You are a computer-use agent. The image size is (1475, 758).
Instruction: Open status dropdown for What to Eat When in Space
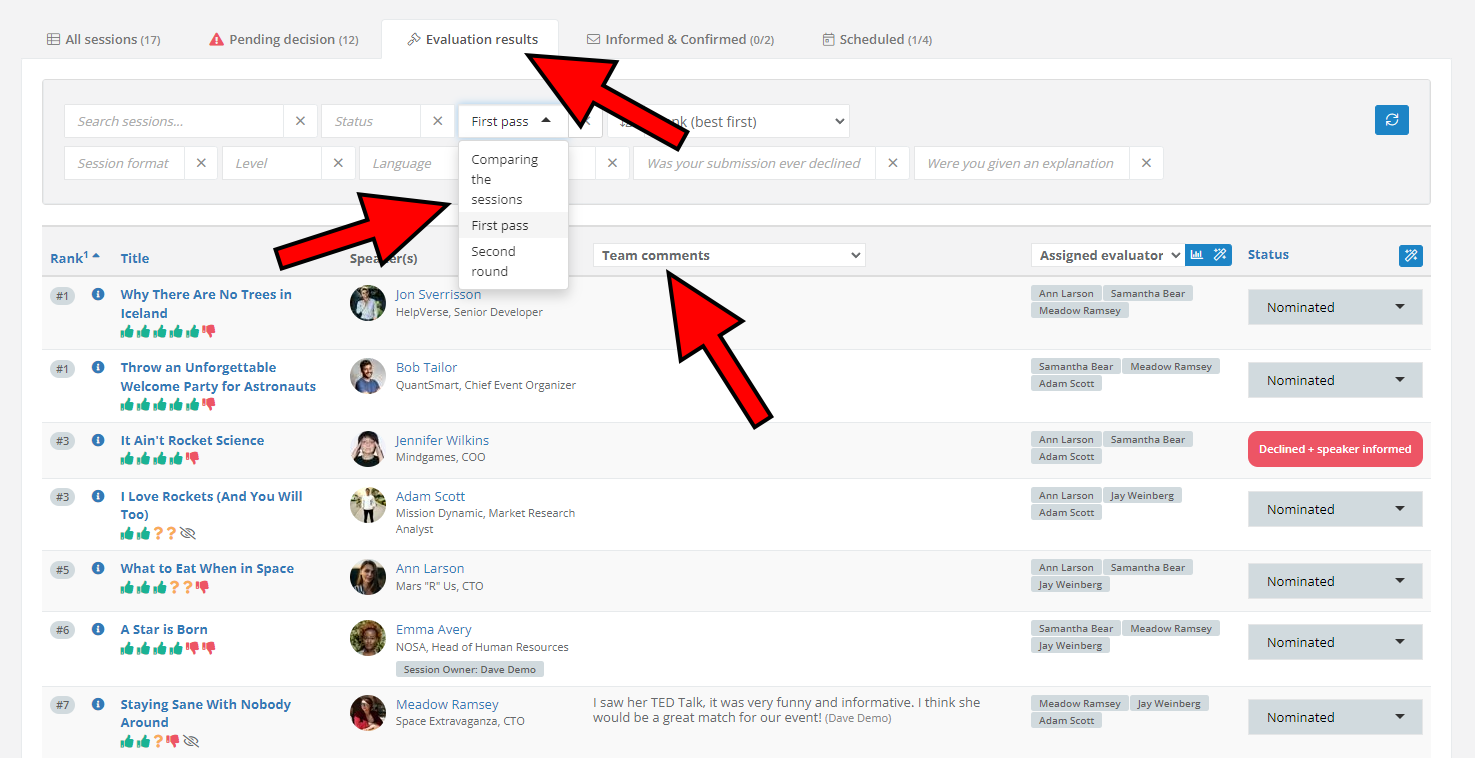click(1334, 581)
